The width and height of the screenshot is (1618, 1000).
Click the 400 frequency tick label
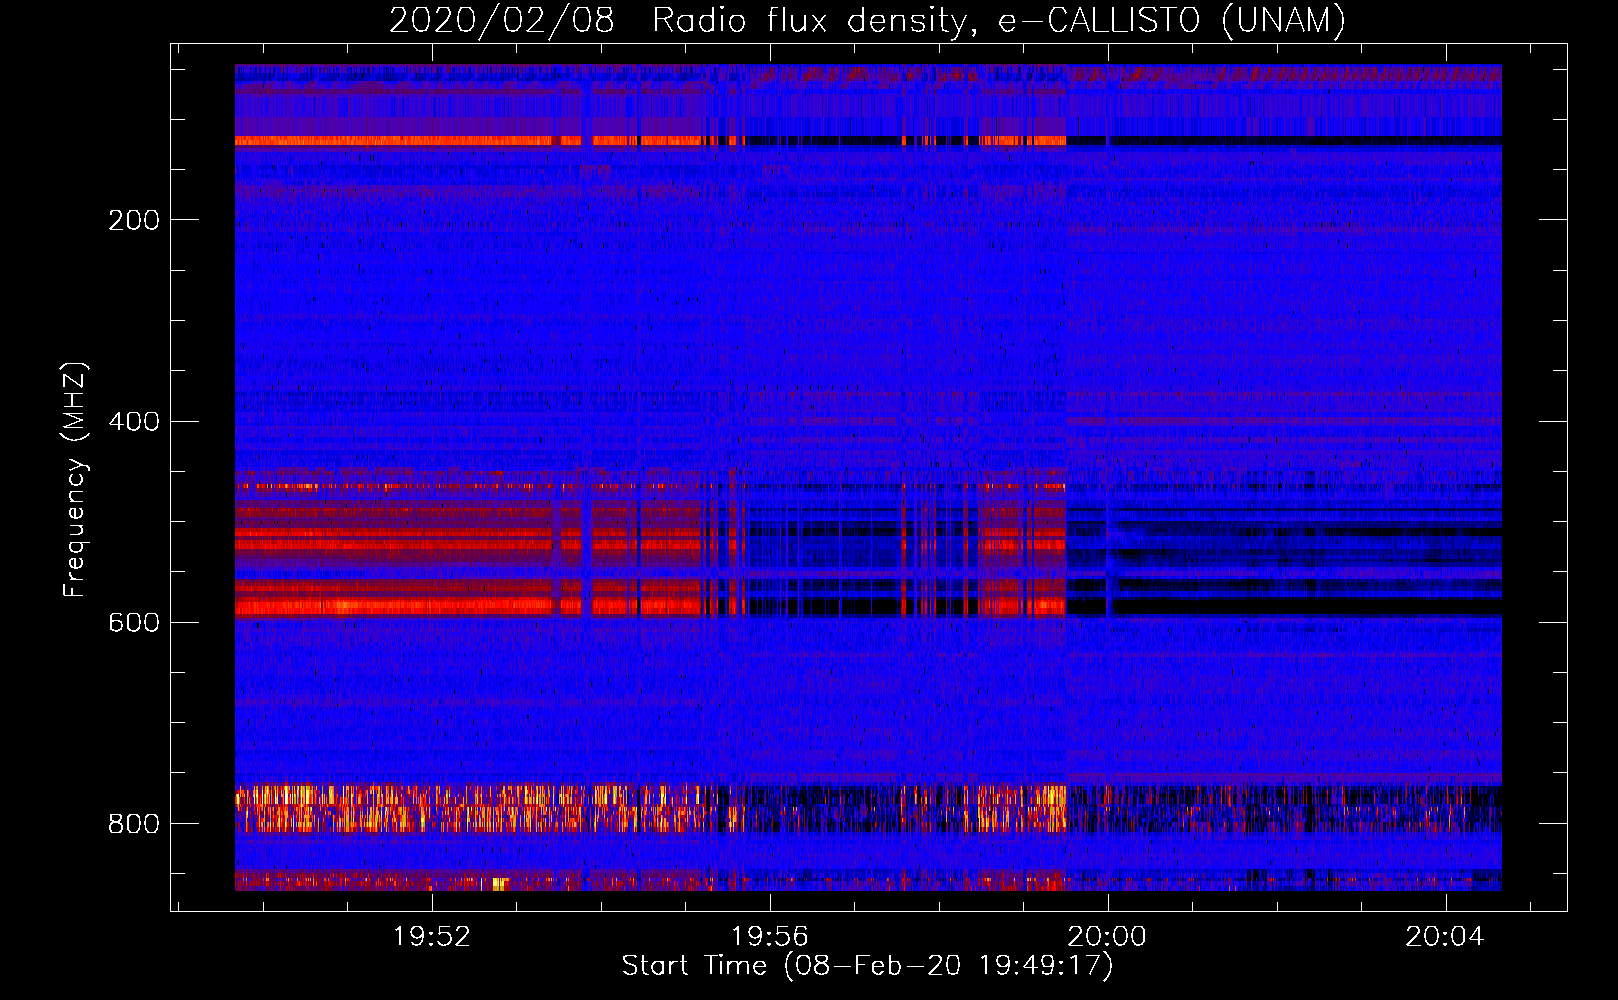[134, 421]
